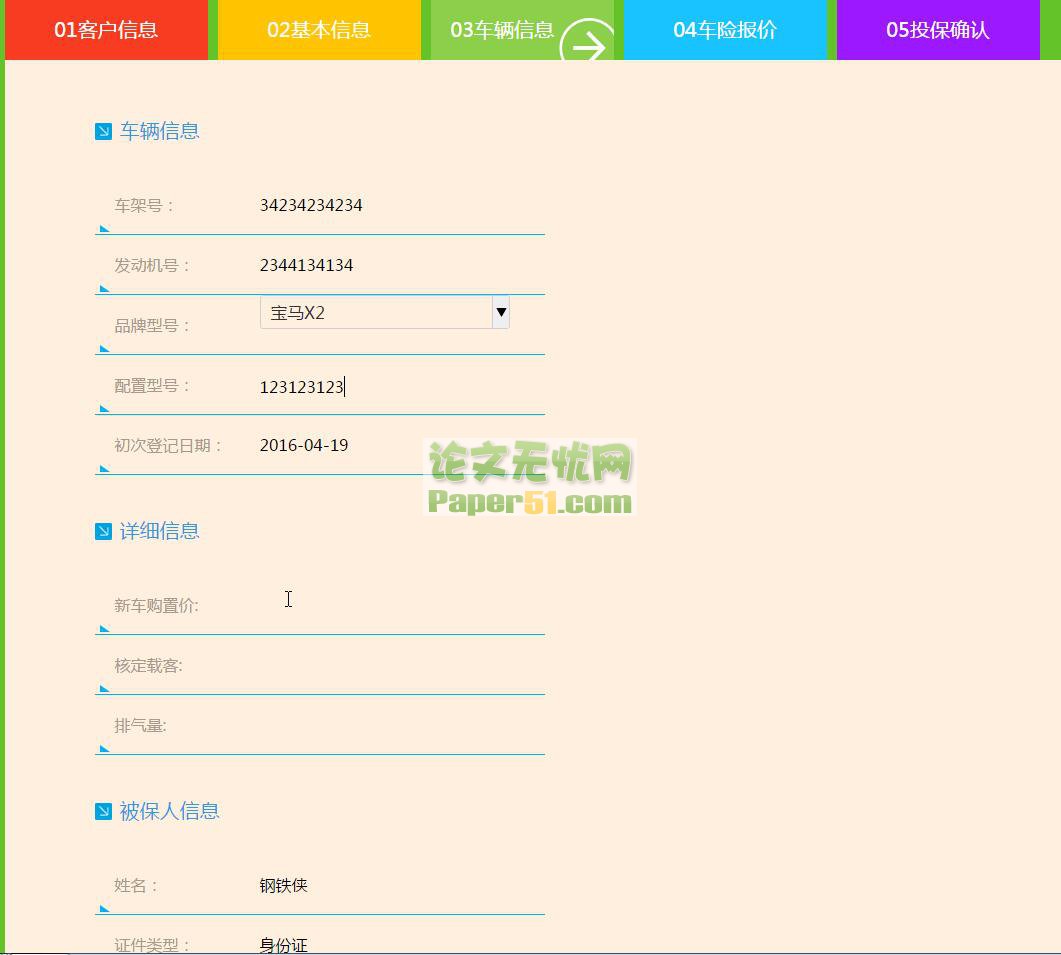Go to the 04车险报价 tab
1061x955 pixels.
pos(725,30)
